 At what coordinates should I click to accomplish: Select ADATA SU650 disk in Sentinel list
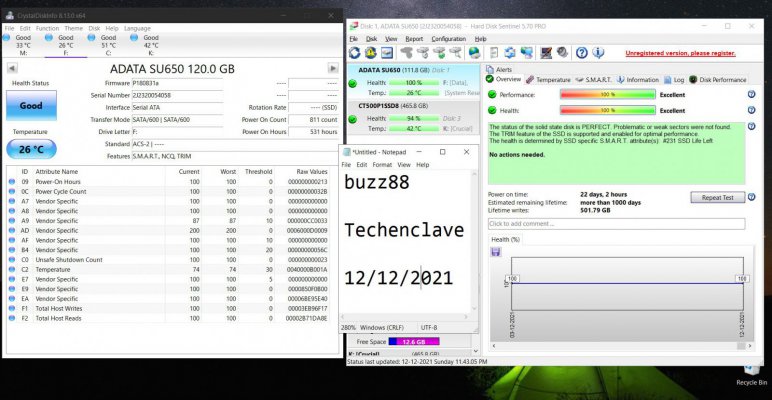pos(413,82)
